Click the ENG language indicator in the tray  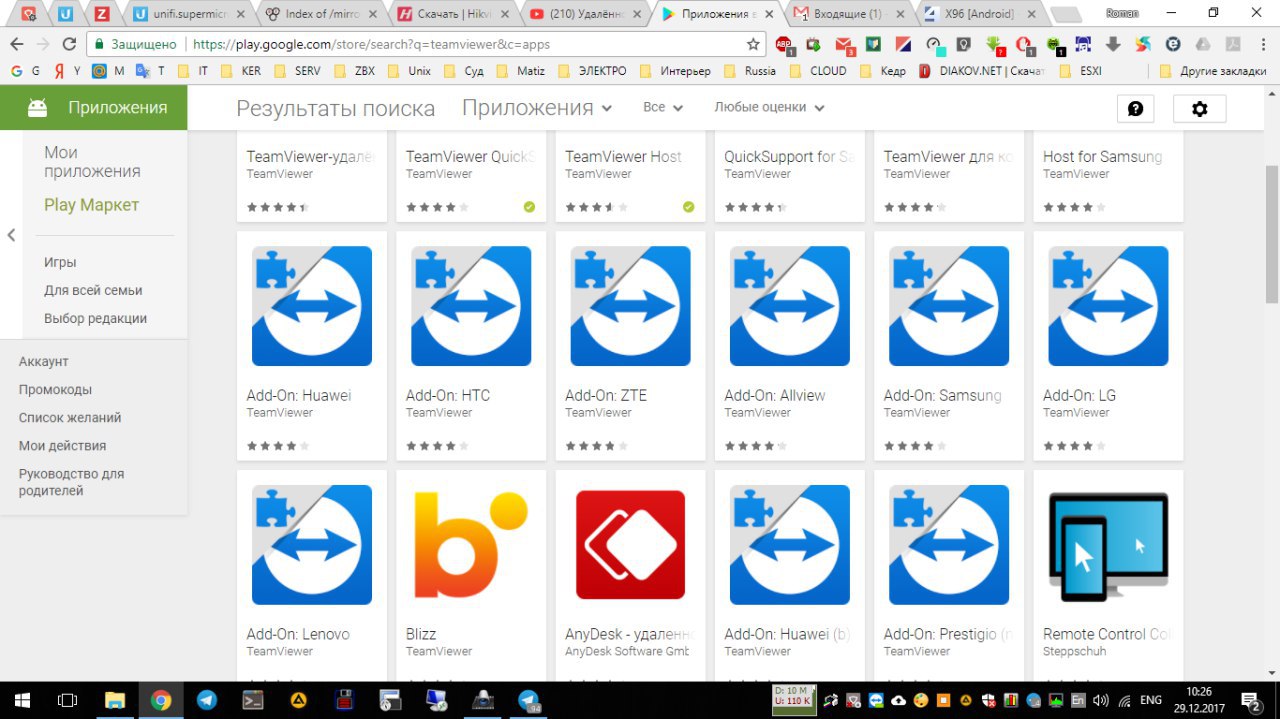(1151, 700)
